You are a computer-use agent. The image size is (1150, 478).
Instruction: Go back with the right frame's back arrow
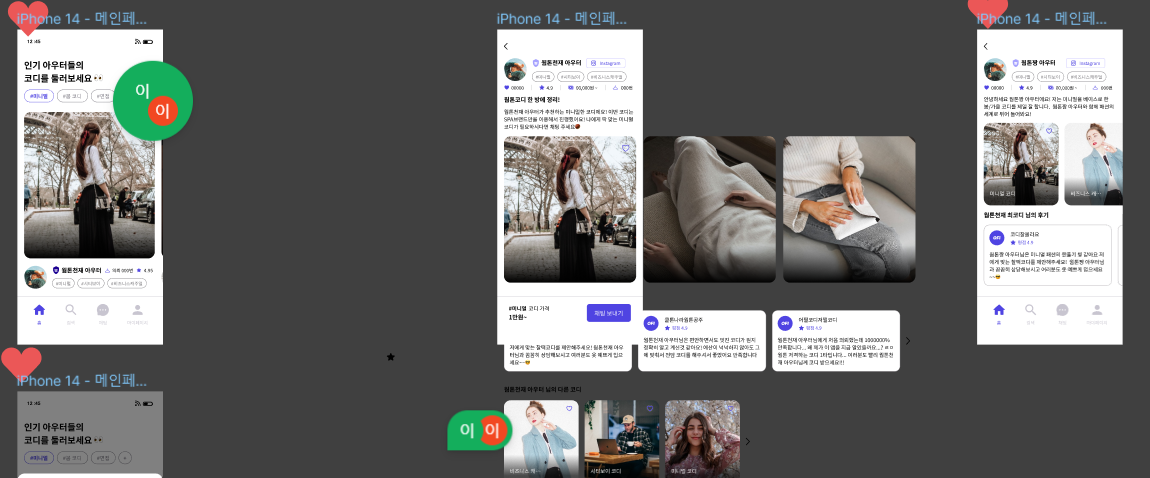(x=986, y=46)
